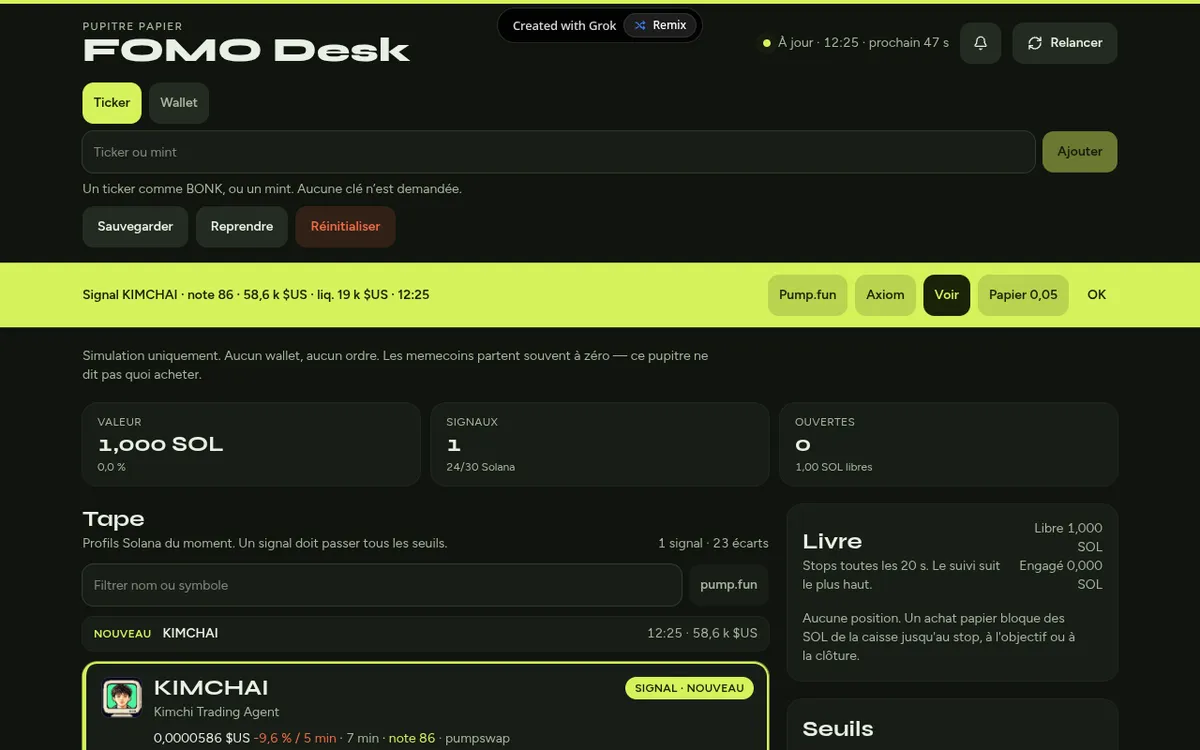Image resolution: width=1200 pixels, height=750 pixels.
Task: Click the Relancer refresh button
Action: (1065, 43)
